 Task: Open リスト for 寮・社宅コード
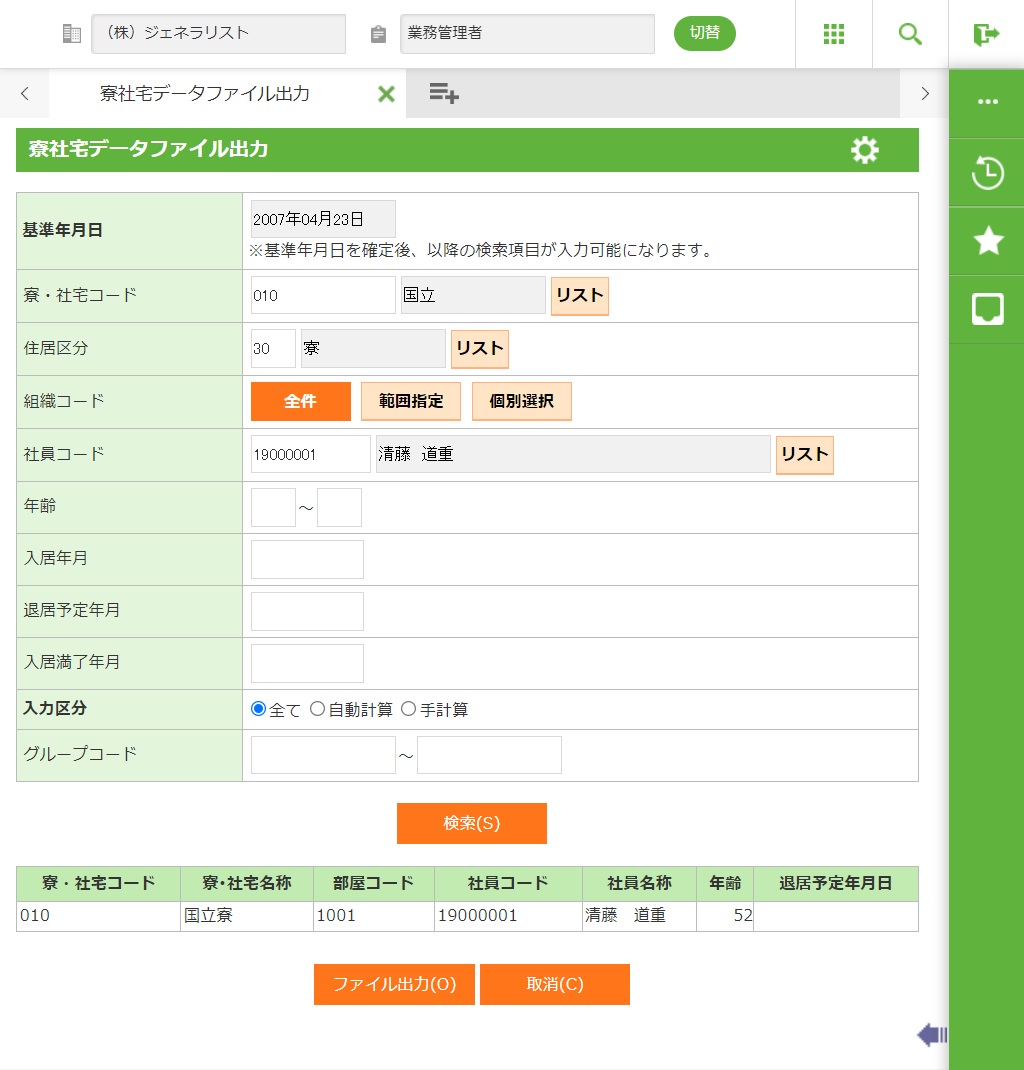click(x=579, y=296)
